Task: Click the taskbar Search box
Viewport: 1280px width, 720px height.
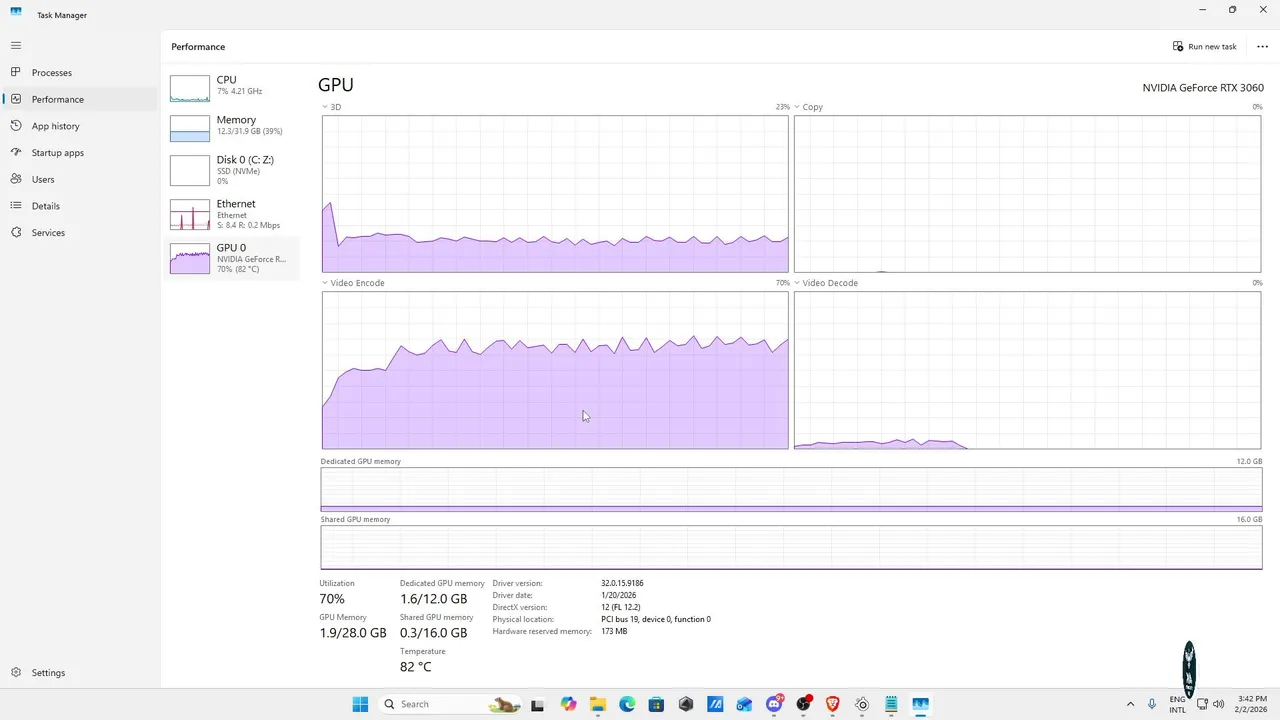Action: click(450, 704)
